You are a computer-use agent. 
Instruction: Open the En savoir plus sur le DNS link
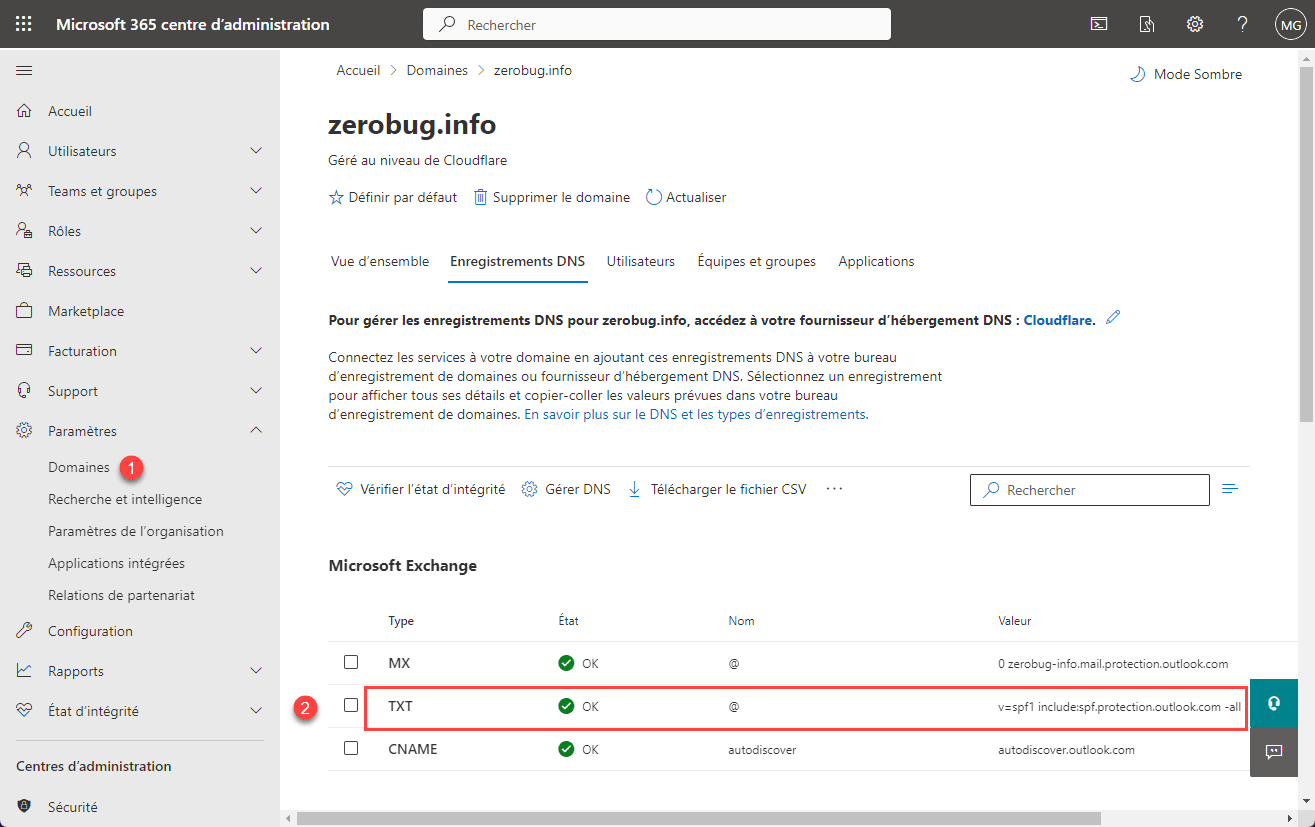coord(696,414)
